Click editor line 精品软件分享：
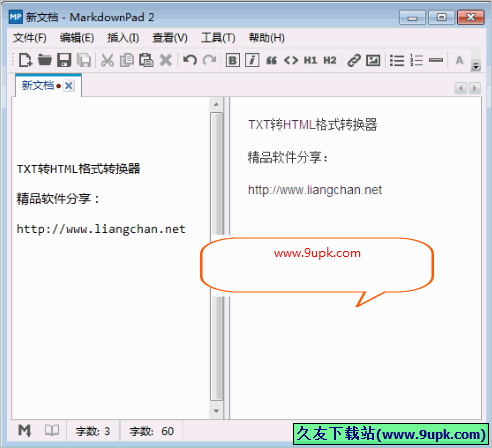Screen dimensions: 492x448 click(x=58, y=199)
